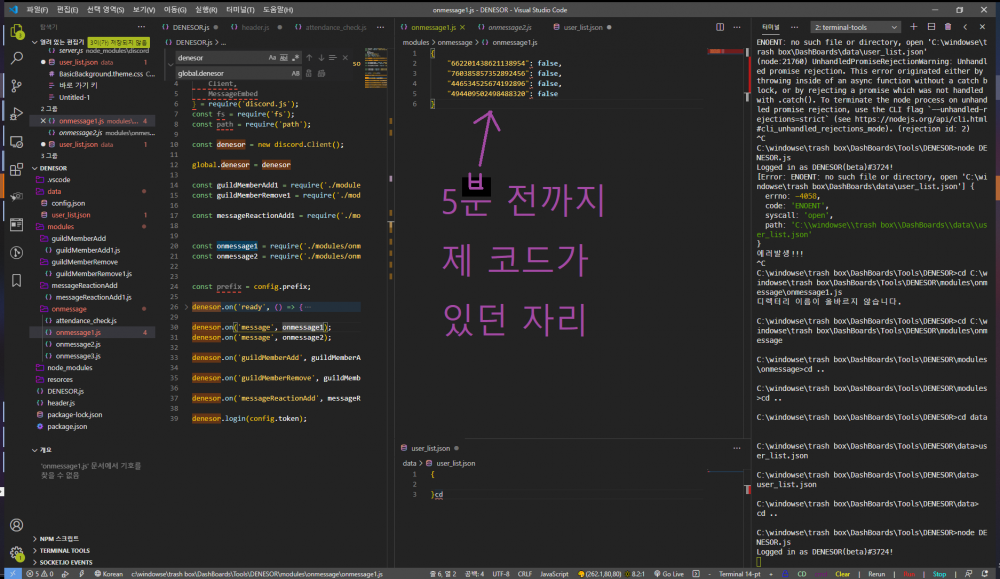Click Clear in the status bar
1000x579 pixels.
click(842, 574)
